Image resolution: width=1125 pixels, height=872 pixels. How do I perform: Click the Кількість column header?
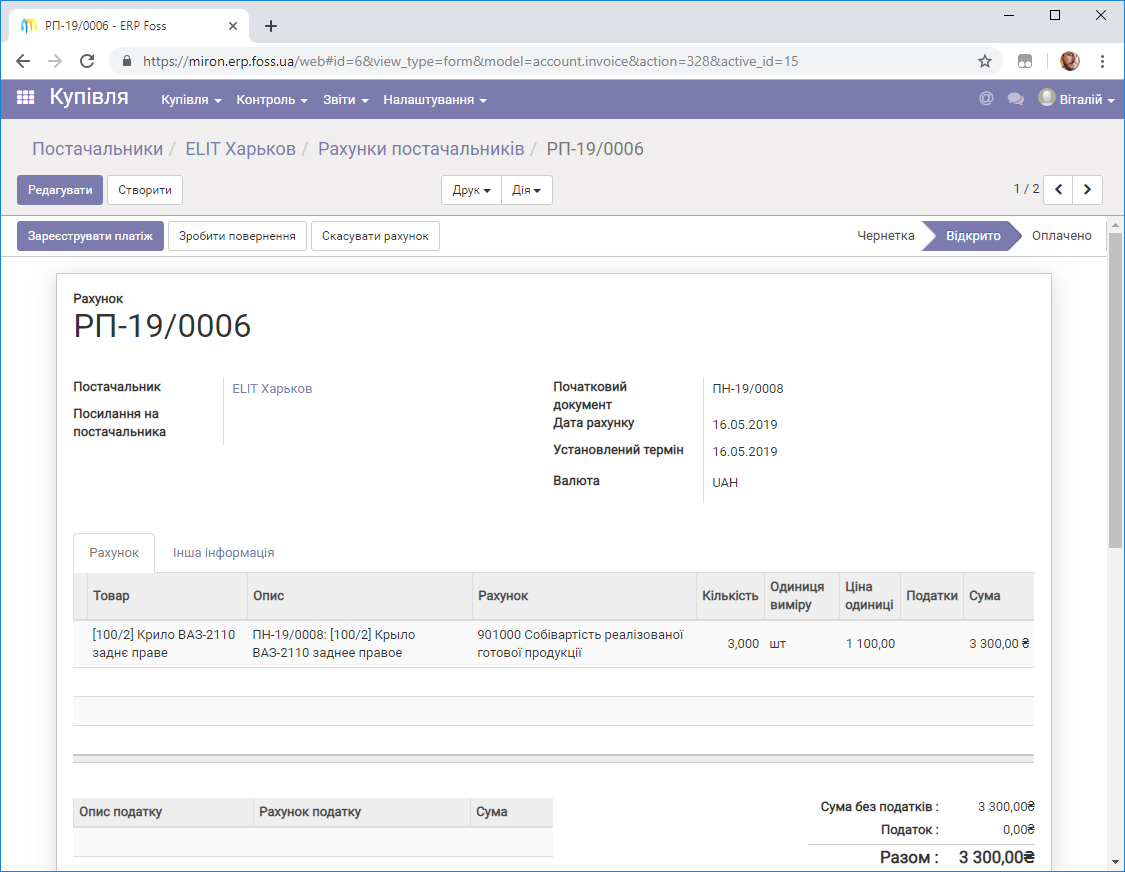pyautogui.click(x=730, y=596)
